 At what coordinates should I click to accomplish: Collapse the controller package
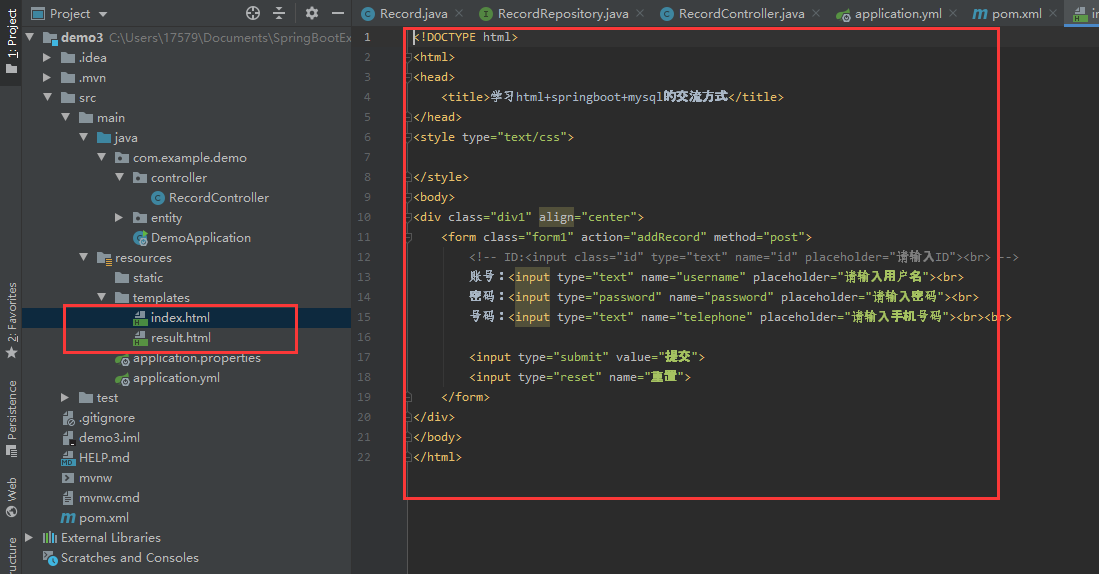coord(119,177)
